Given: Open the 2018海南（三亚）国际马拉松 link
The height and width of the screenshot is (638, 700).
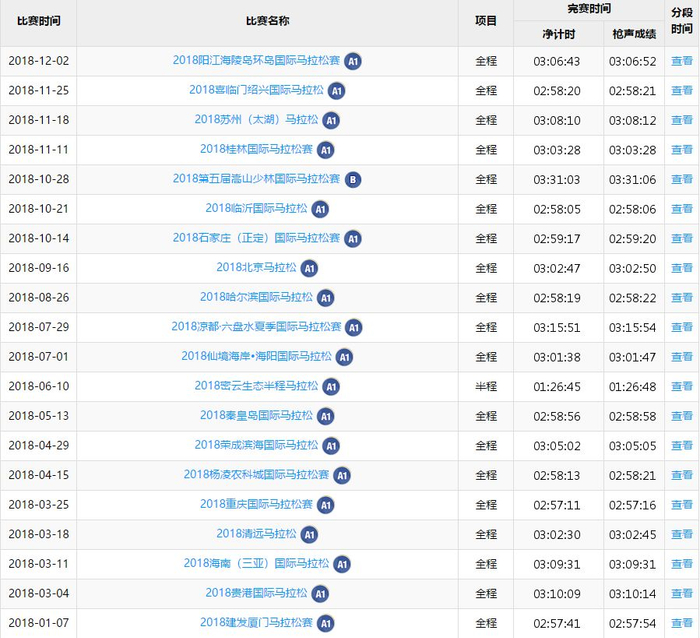Looking at the screenshot, I should [x=256, y=564].
